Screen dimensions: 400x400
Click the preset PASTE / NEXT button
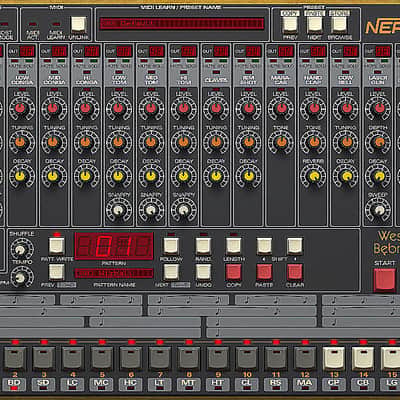pos(314,24)
